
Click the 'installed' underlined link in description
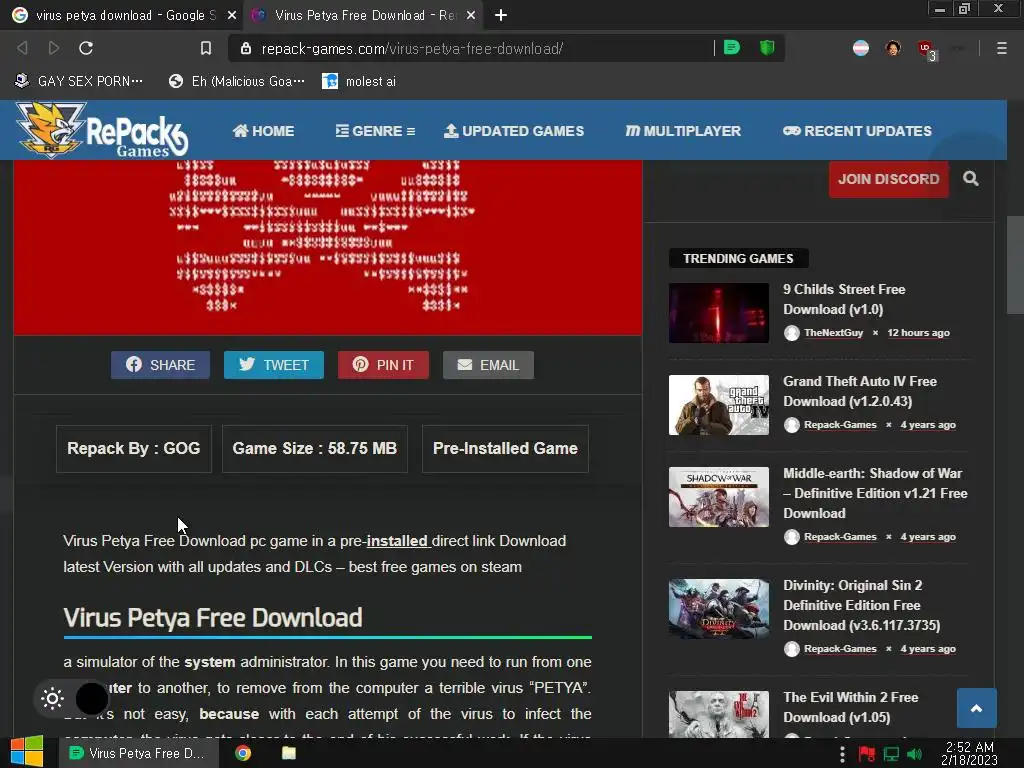coord(397,541)
